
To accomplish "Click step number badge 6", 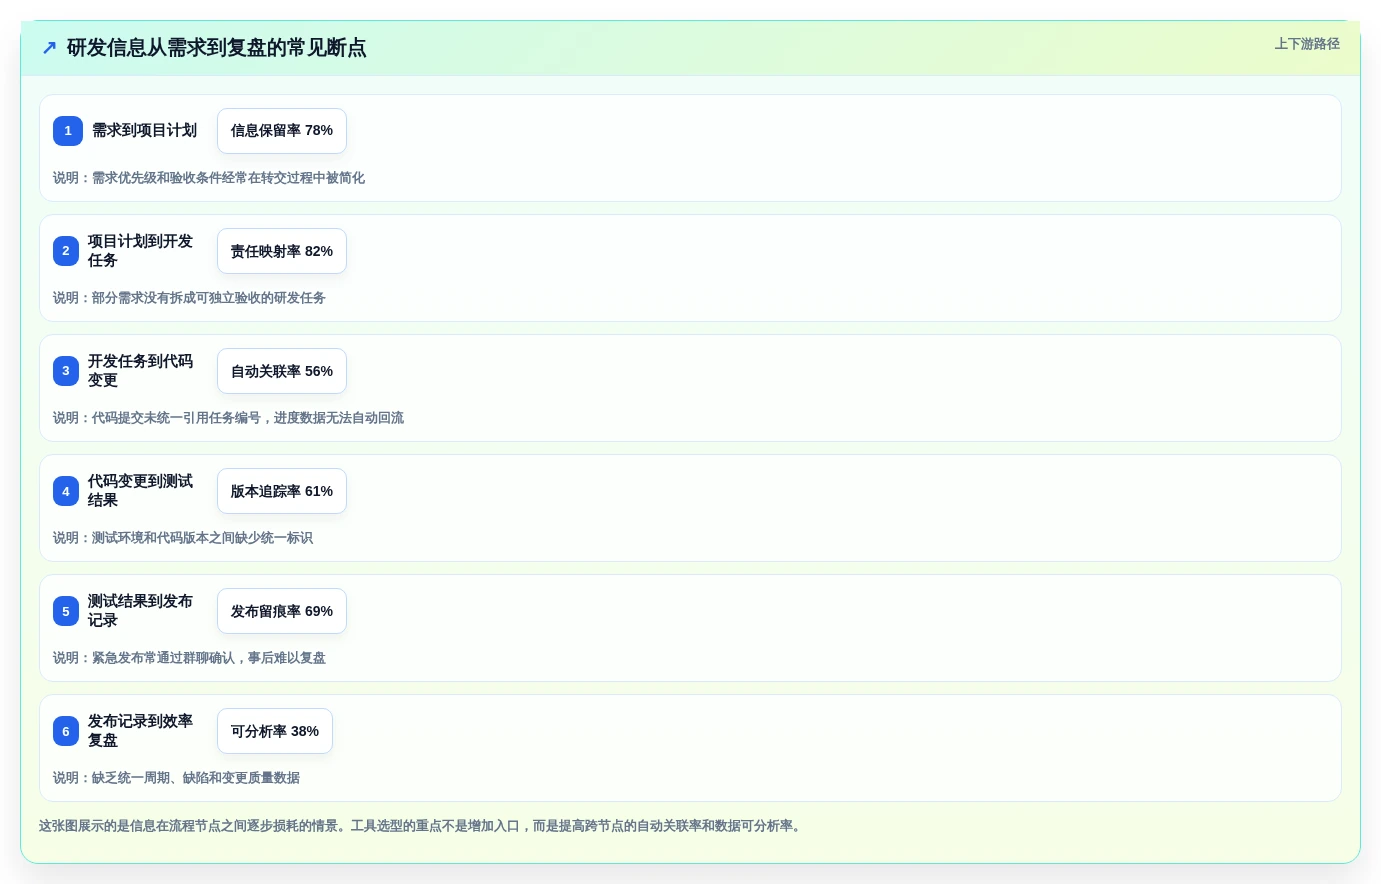I will tap(66, 731).
